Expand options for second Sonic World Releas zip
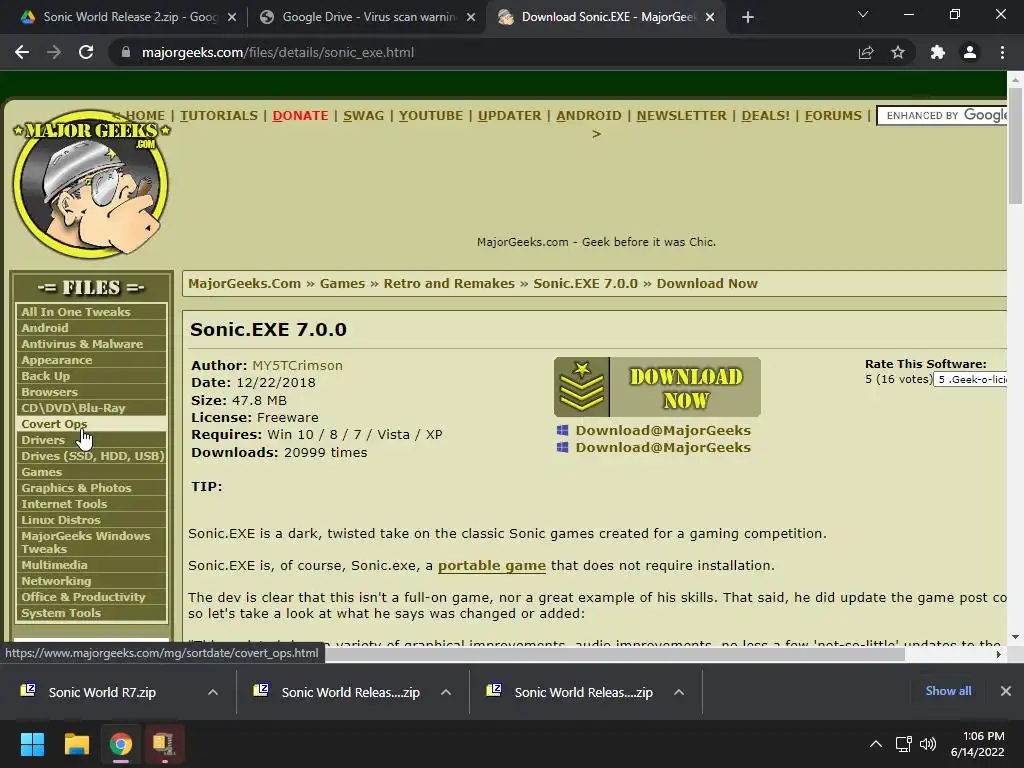This screenshot has width=1024, height=768. [x=446, y=692]
